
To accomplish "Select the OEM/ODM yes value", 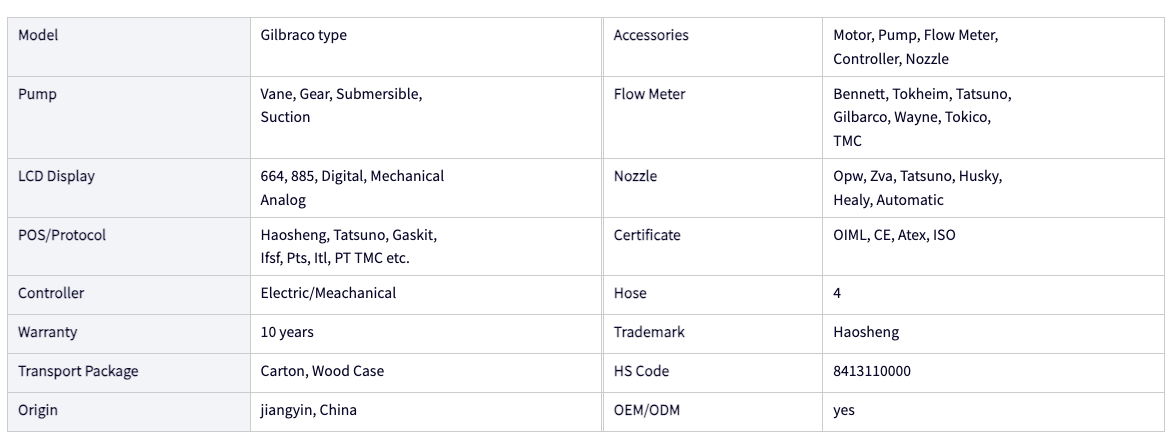I will (x=844, y=410).
